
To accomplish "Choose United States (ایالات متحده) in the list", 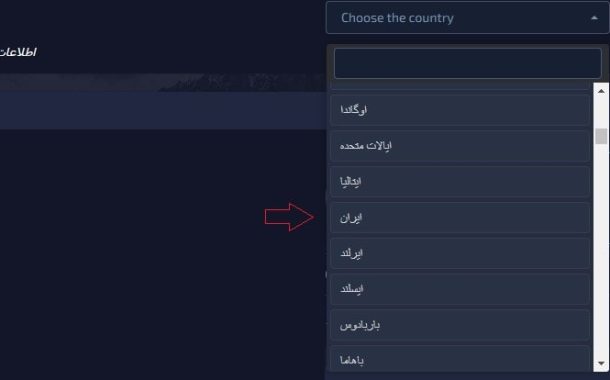I will [x=460, y=146].
